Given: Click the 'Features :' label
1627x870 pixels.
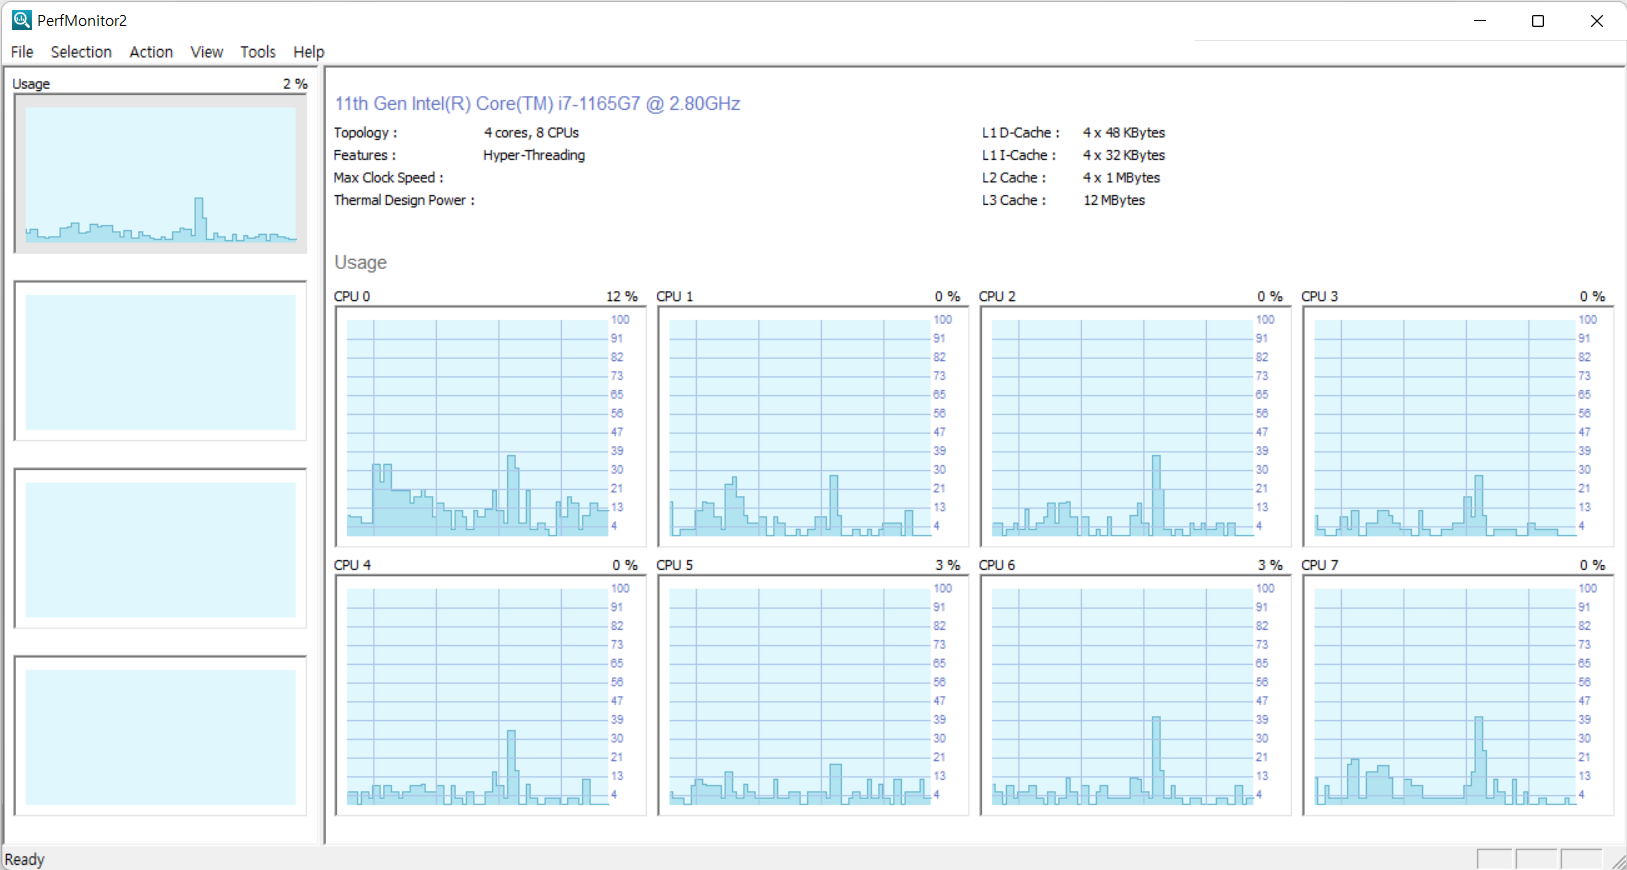Looking at the screenshot, I should tap(364, 155).
